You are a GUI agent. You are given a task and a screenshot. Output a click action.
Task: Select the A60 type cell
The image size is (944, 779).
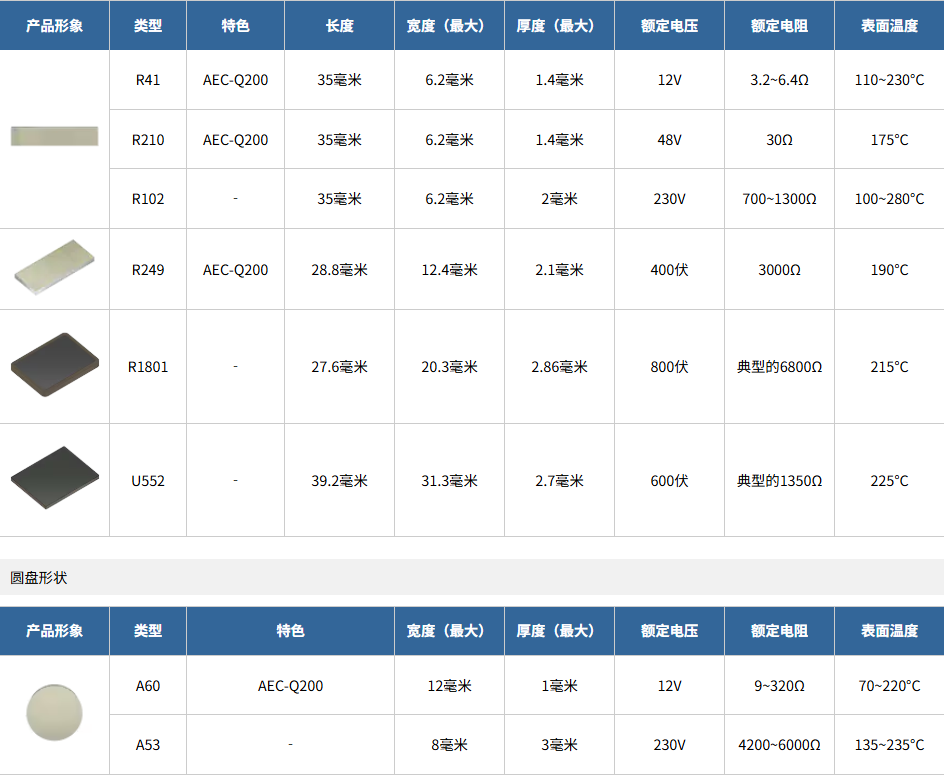148,686
